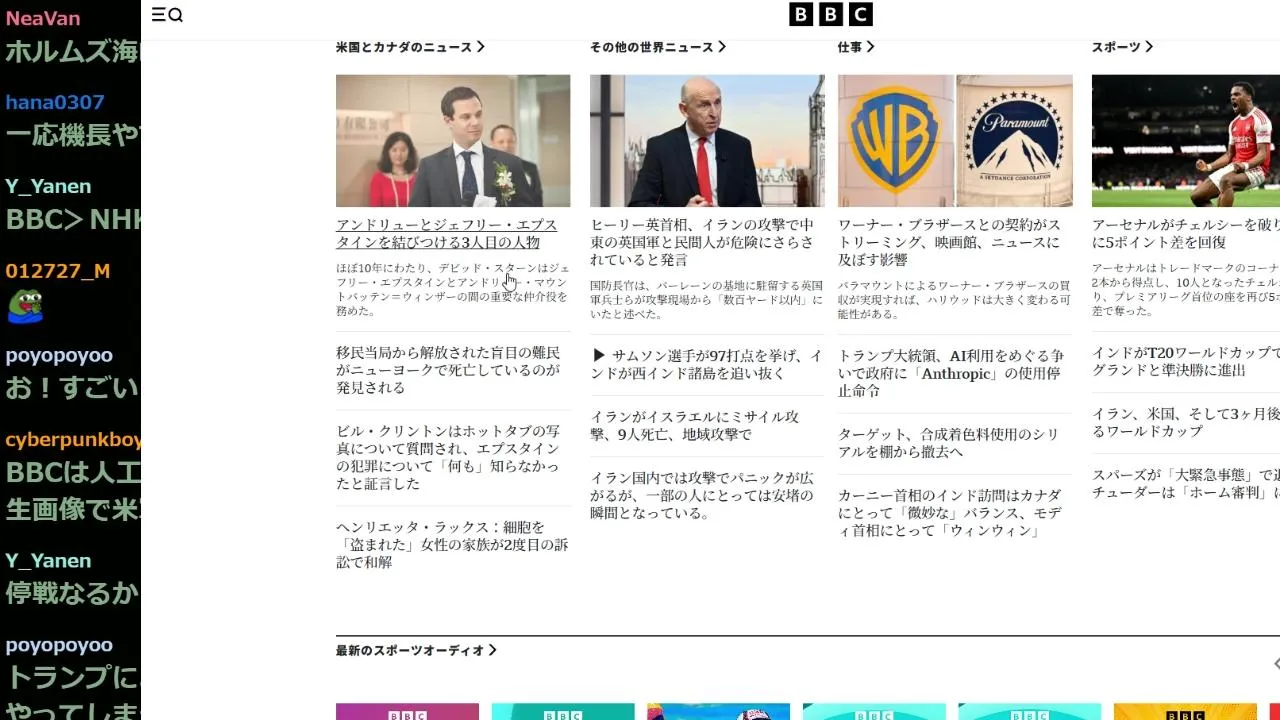
Task: Click the green frog emote in chat
Action: [25, 307]
